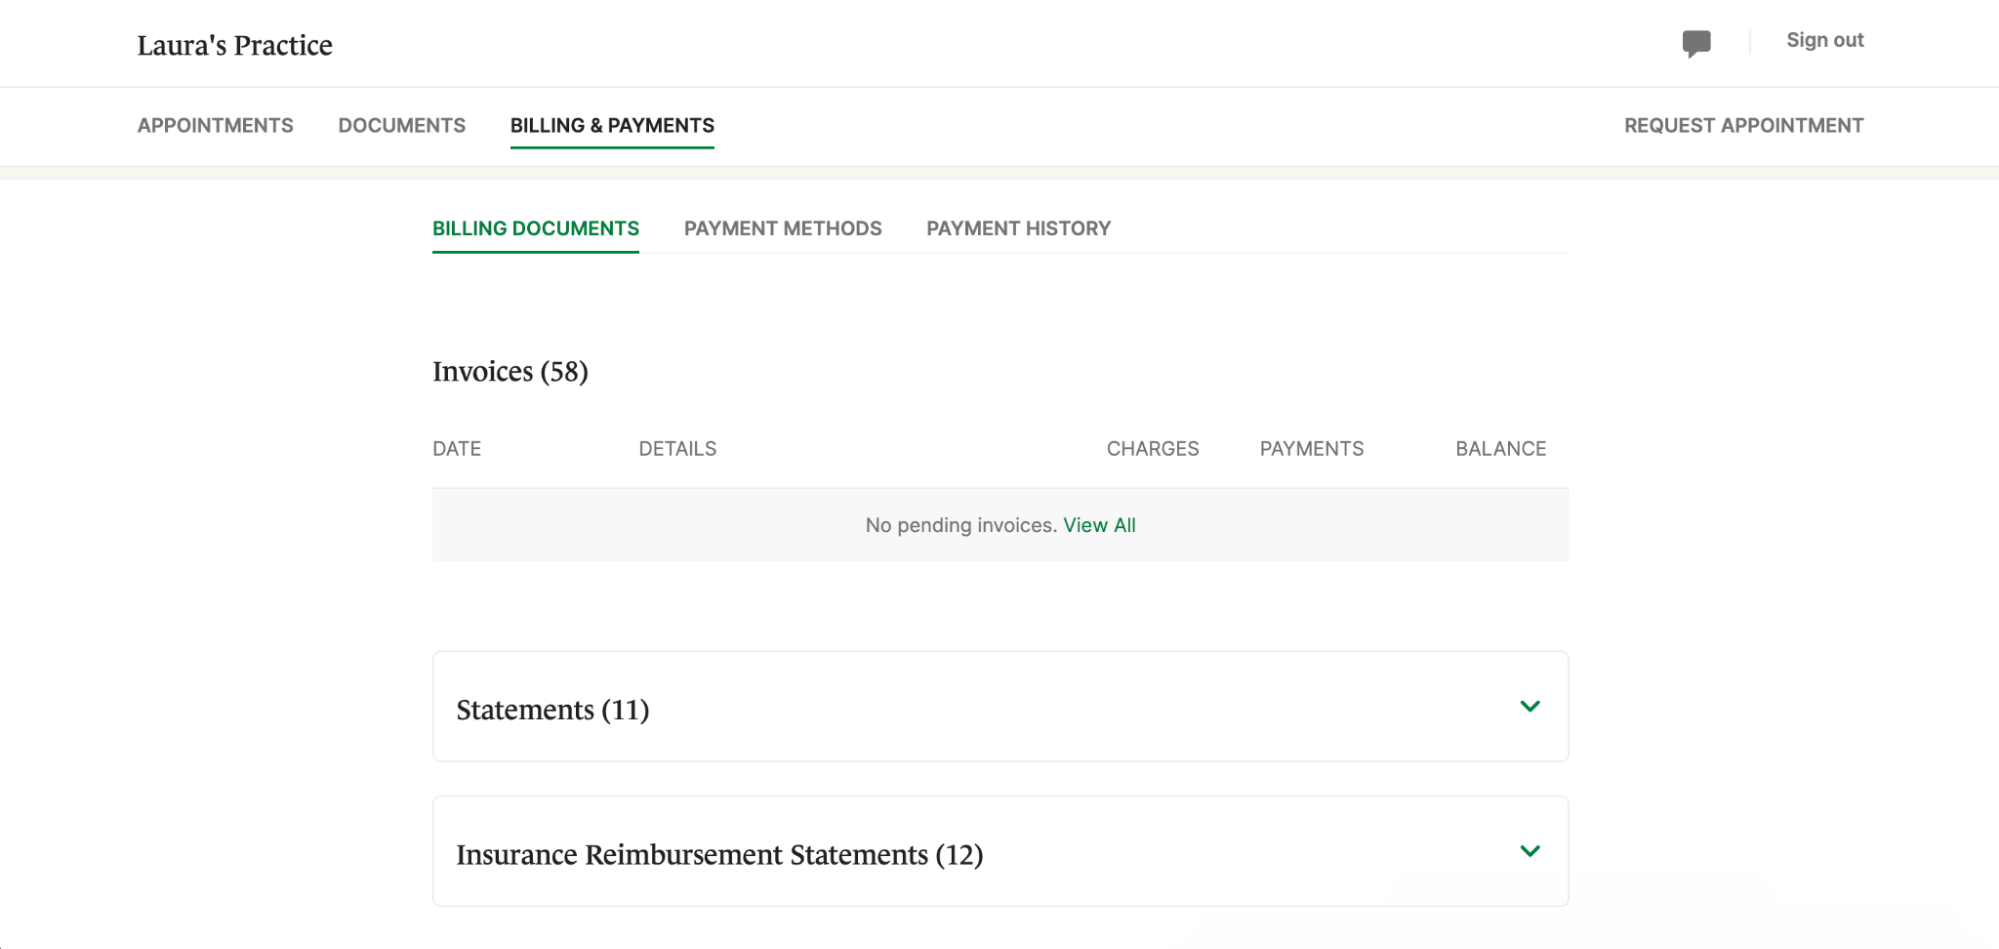
Task: Select the Billing & Payments tab
Action: pyautogui.click(x=612, y=125)
